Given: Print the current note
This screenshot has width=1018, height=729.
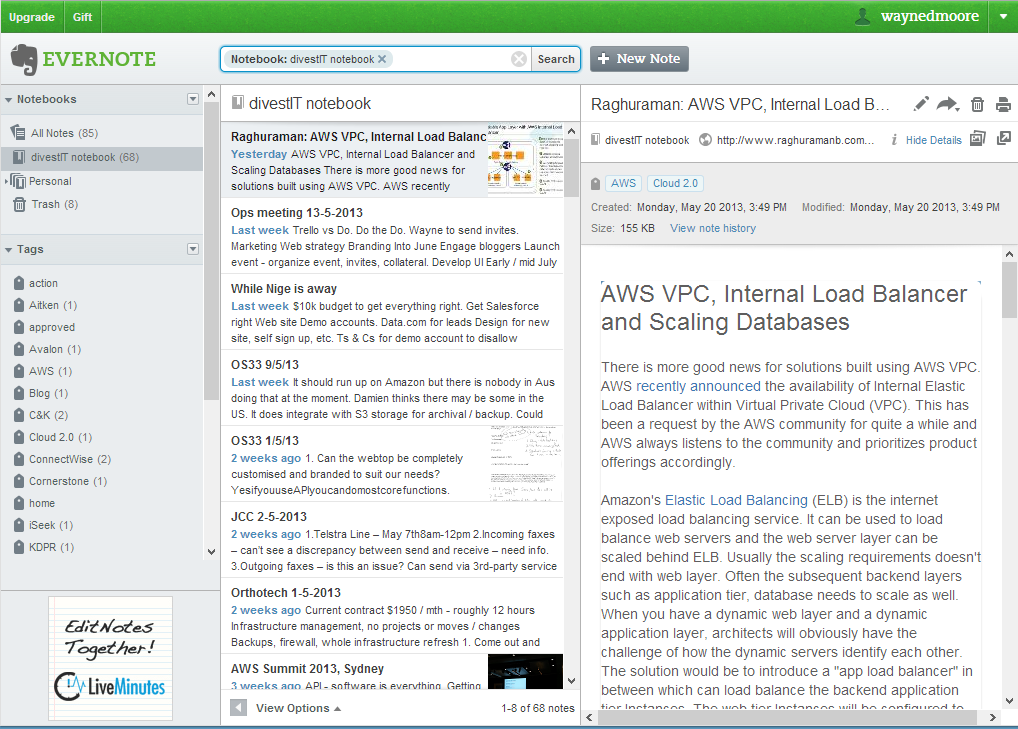Looking at the screenshot, I should coord(1003,104).
